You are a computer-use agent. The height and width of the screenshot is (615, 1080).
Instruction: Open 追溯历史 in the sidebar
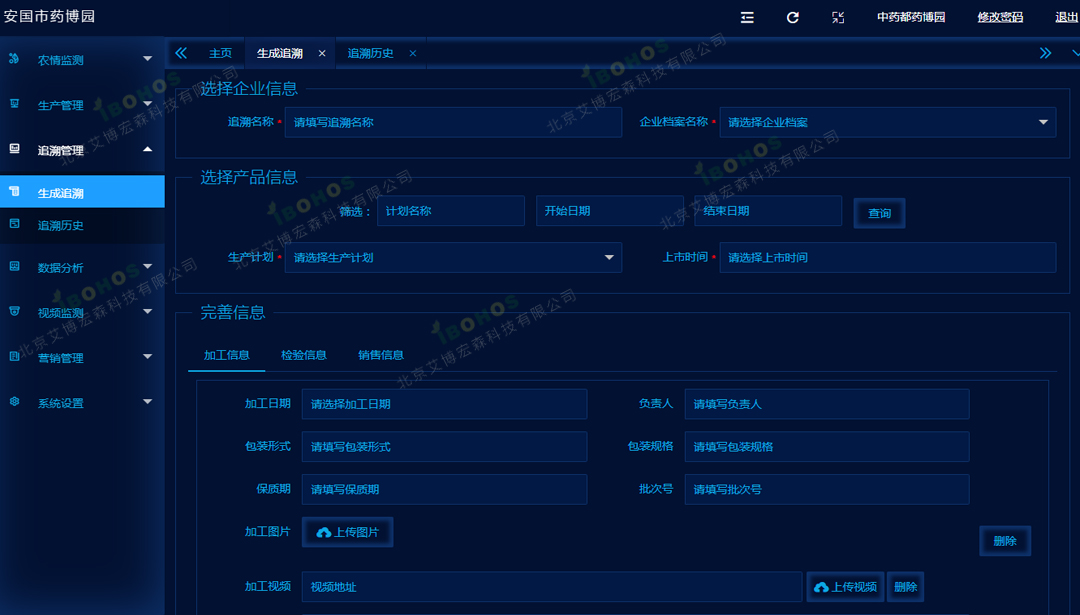(x=61, y=225)
